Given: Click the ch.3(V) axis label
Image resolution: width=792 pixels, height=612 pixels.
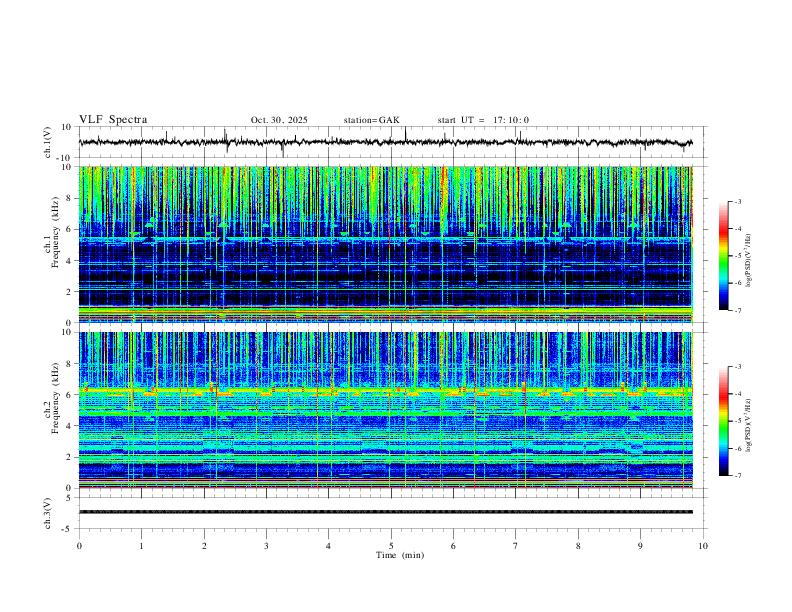Looking at the screenshot, I should point(48,513).
